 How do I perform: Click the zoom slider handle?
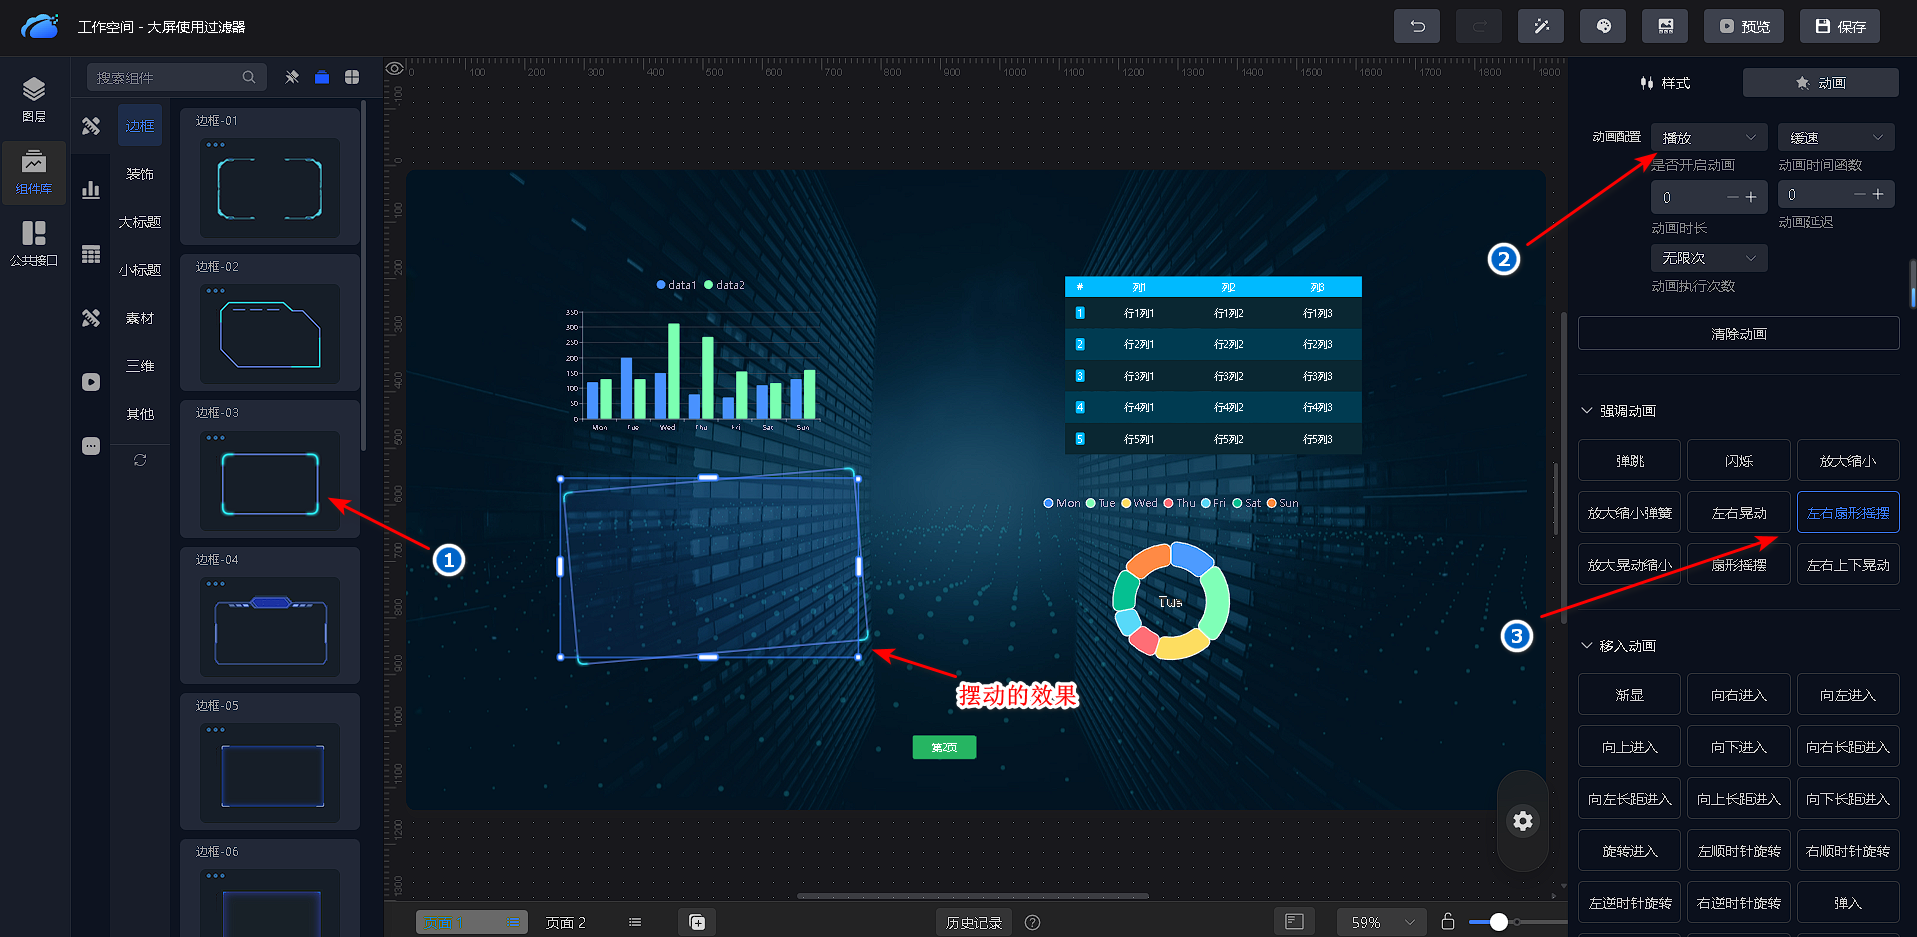(x=1498, y=922)
